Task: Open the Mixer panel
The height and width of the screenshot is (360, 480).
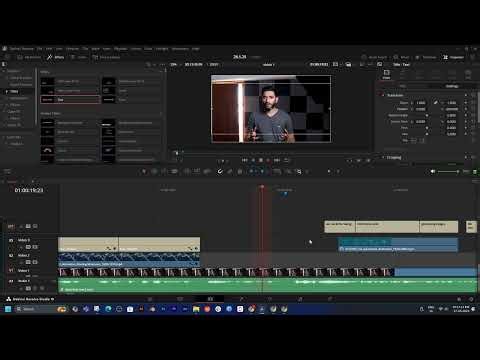Action: [x=401, y=57]
